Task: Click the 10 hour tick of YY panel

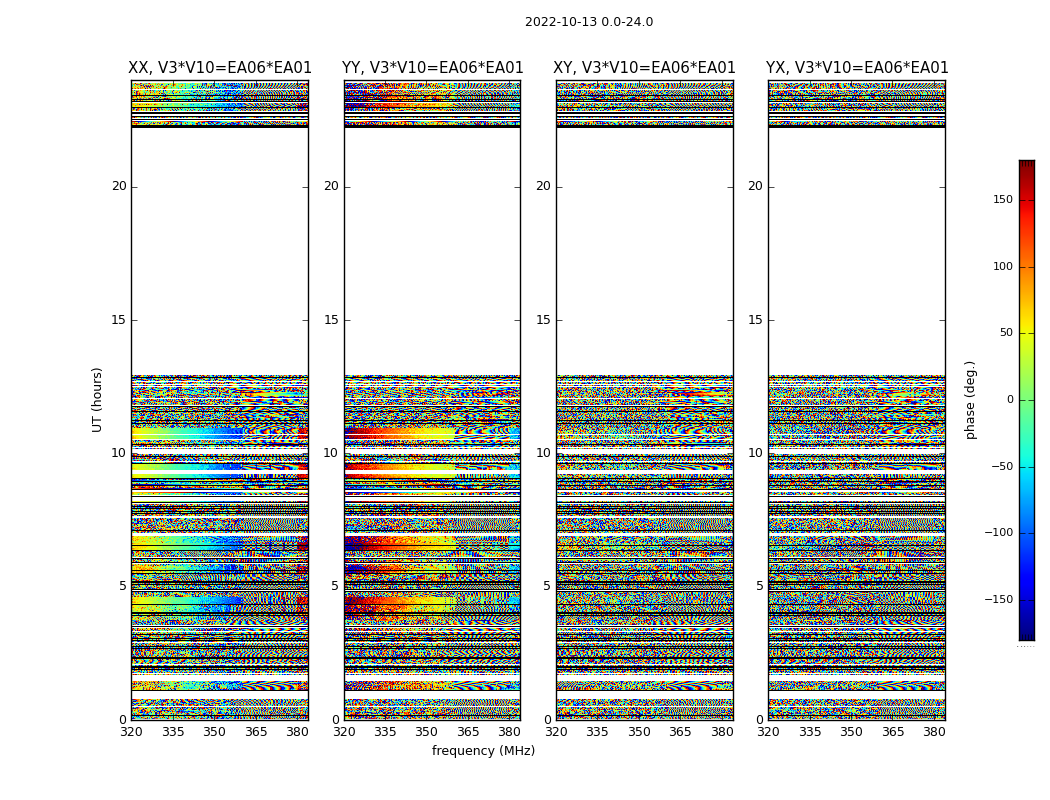Action: pyautogui.click(x=331, y=453)
